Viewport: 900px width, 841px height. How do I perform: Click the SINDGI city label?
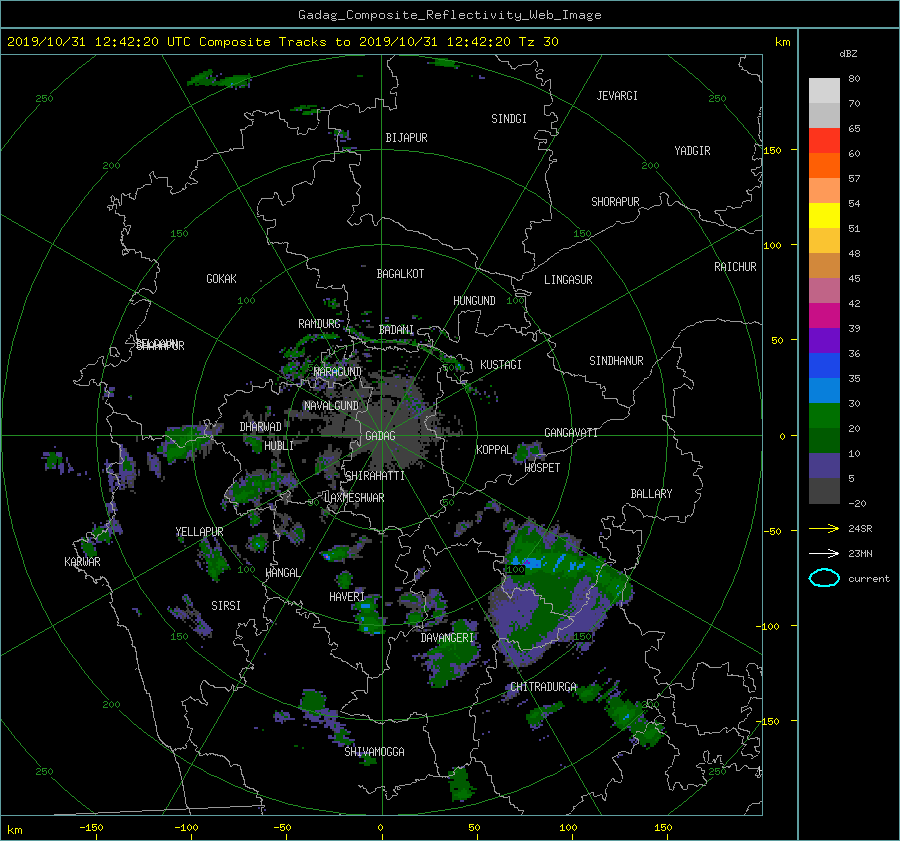coord(509,119)
